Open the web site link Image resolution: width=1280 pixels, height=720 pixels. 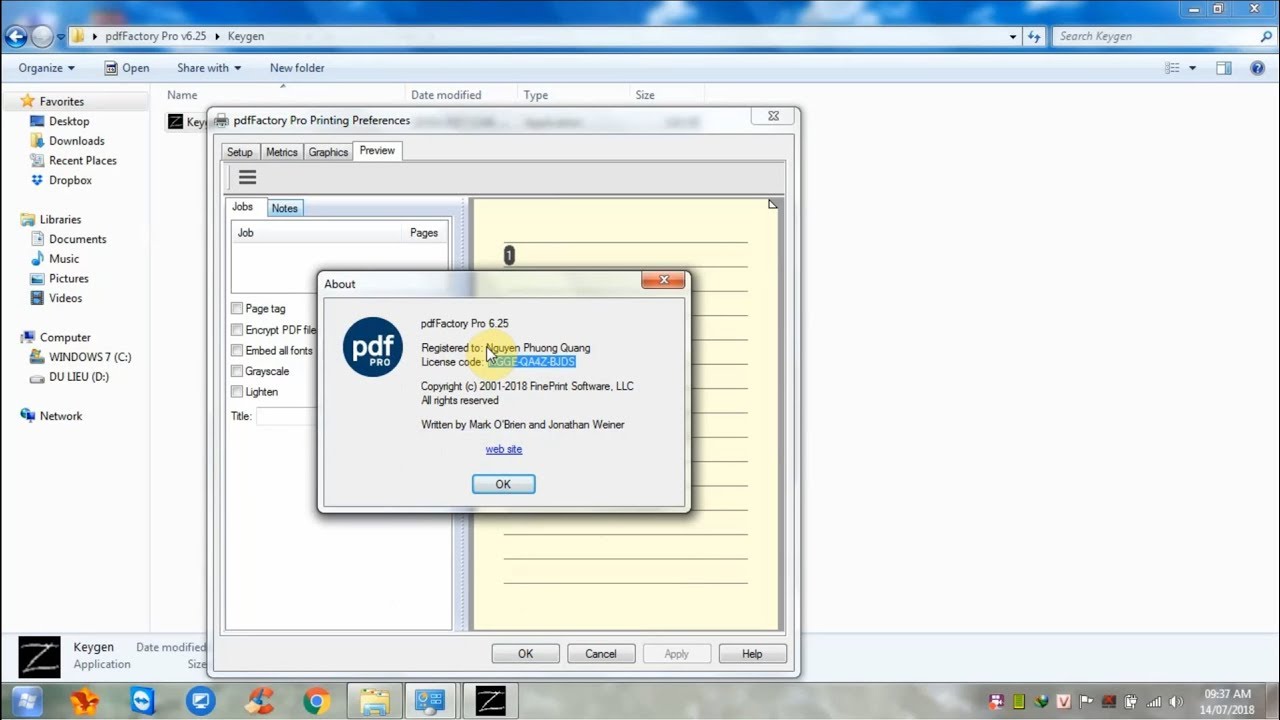point(504,449)
